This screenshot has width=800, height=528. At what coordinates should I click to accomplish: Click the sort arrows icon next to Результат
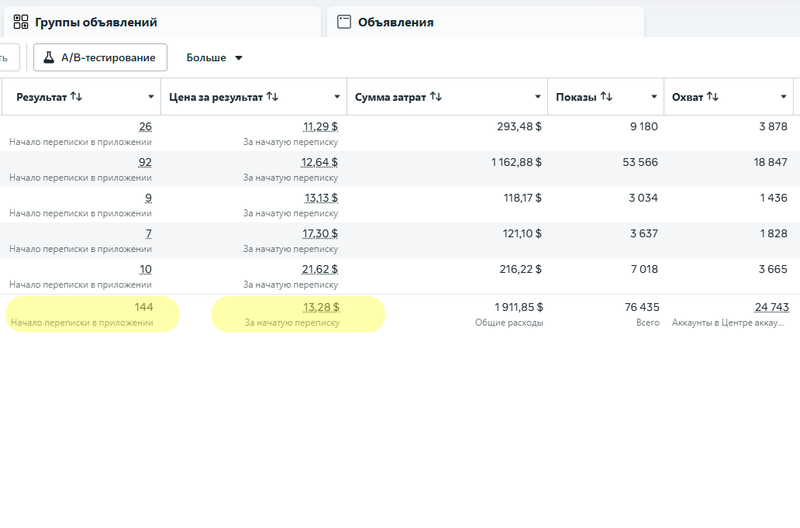[76, 97]
